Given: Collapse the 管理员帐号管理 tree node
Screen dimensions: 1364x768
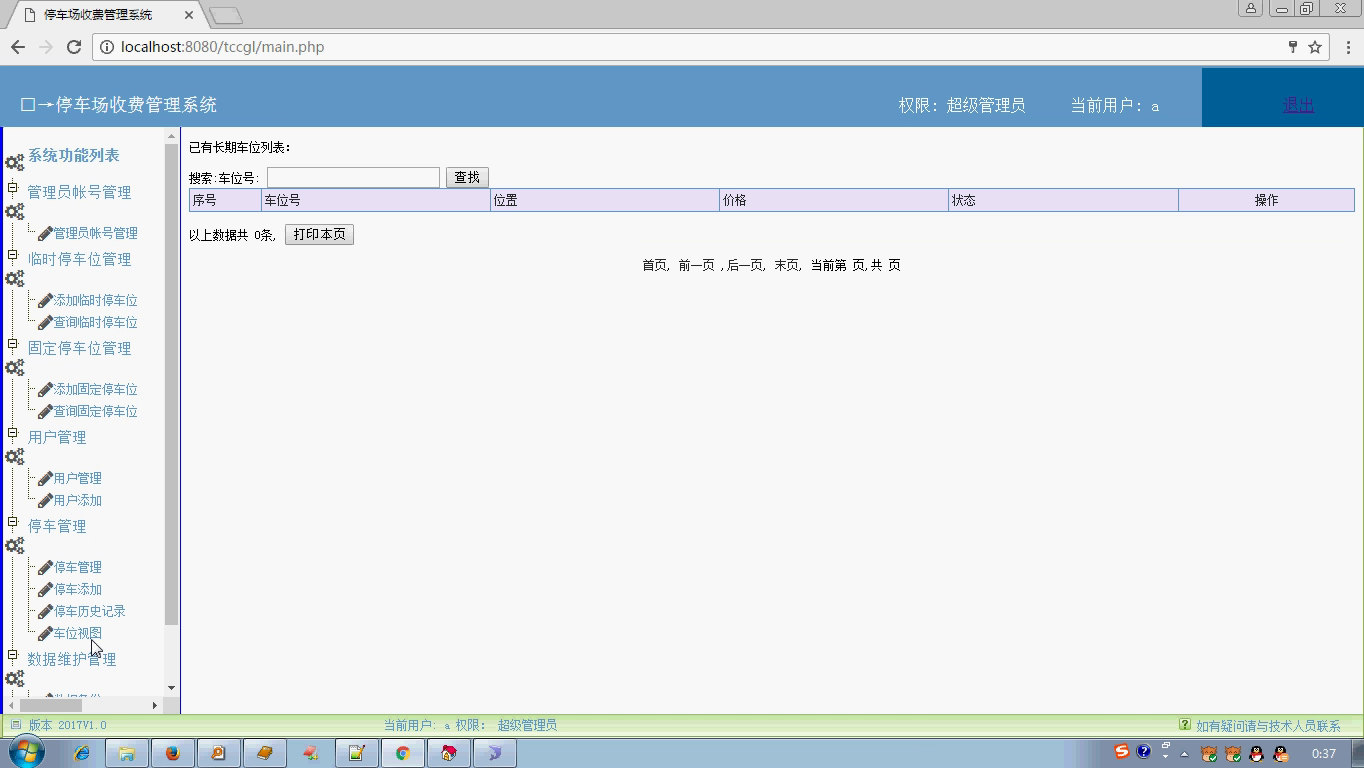Looking at the screenshot, I should pyautogui.click(x=13, y=187).
